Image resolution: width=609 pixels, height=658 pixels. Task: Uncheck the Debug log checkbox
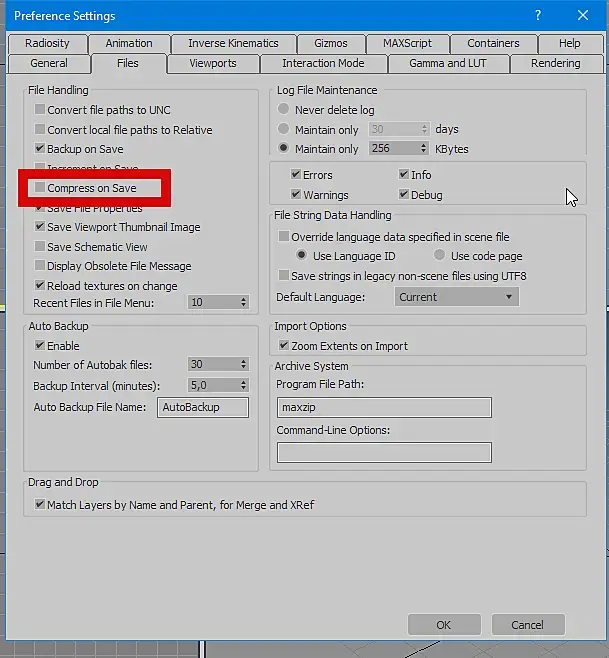tap(404, 194)
